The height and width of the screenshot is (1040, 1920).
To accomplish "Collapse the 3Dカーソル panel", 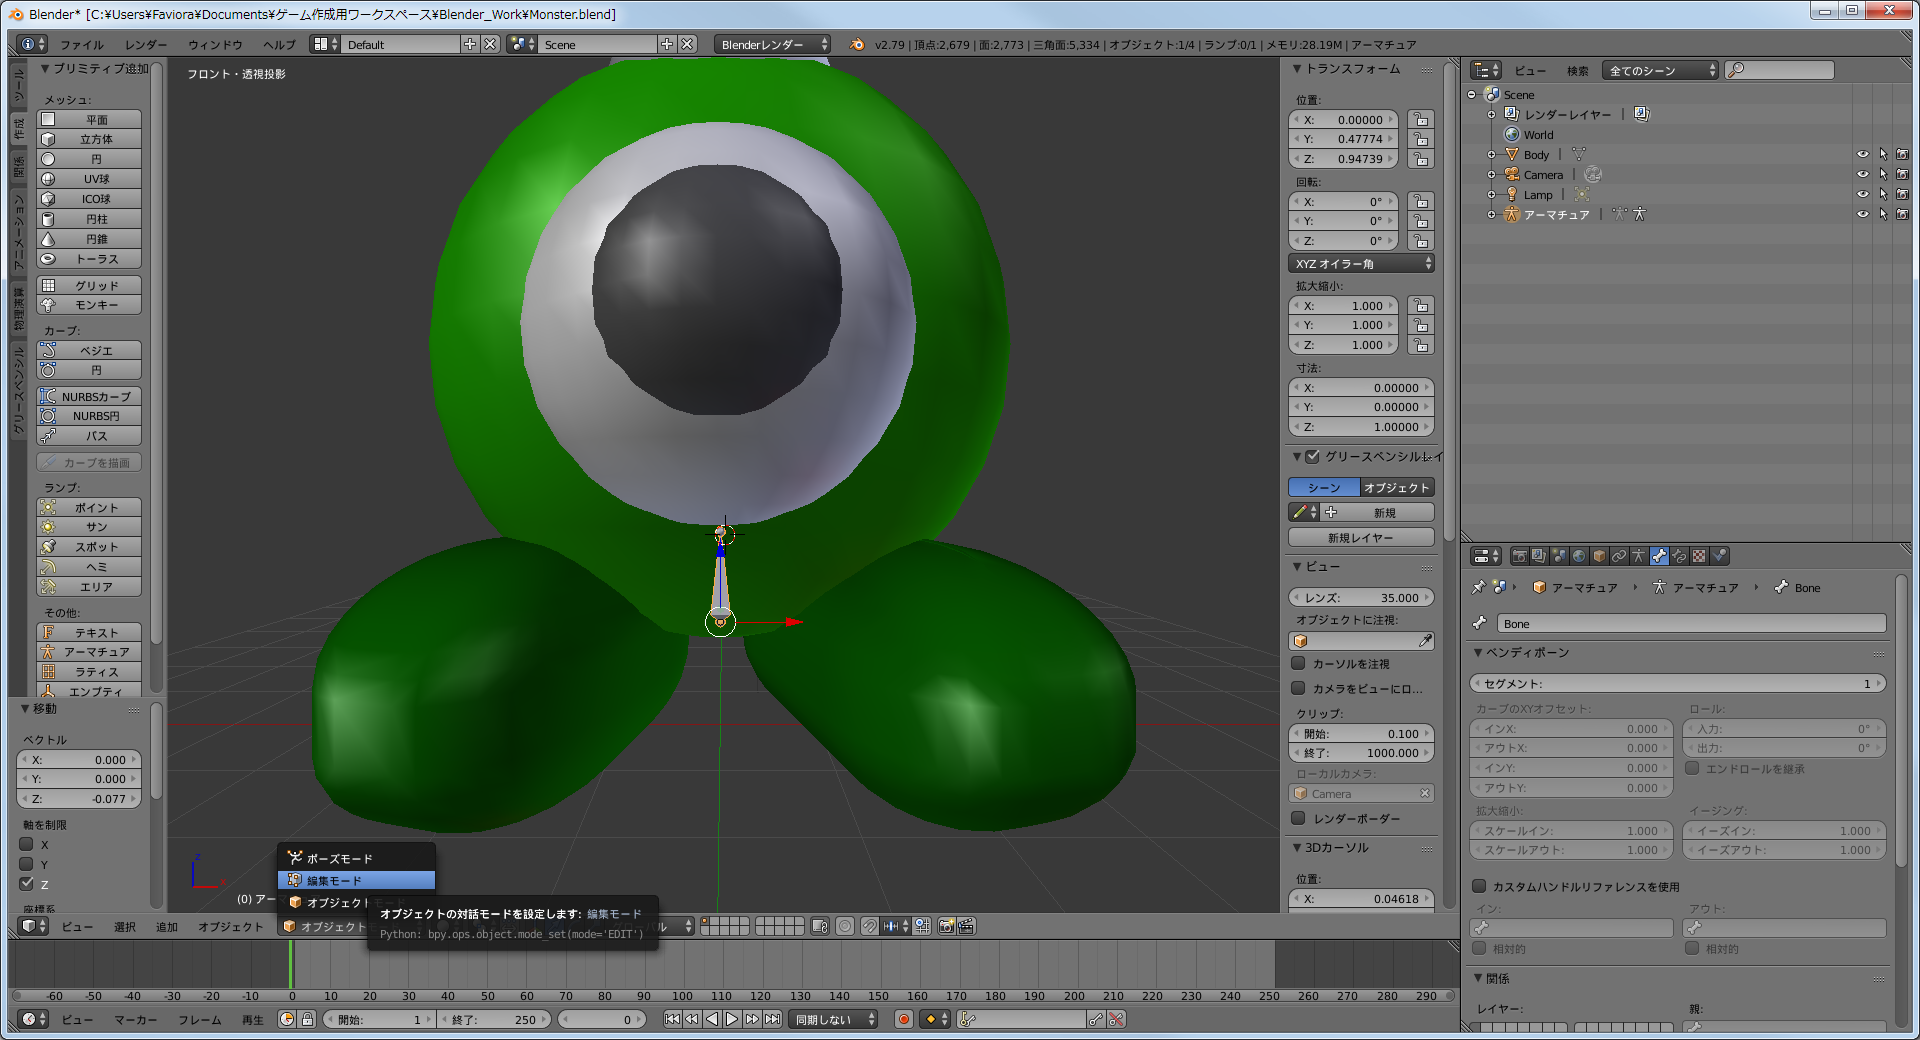I will tap(1297, 847).
